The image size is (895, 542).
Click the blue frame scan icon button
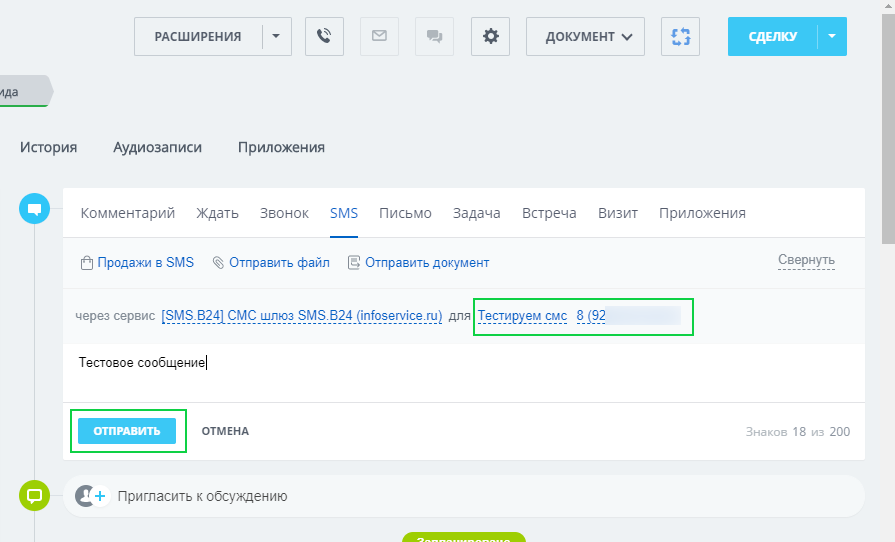680,36
